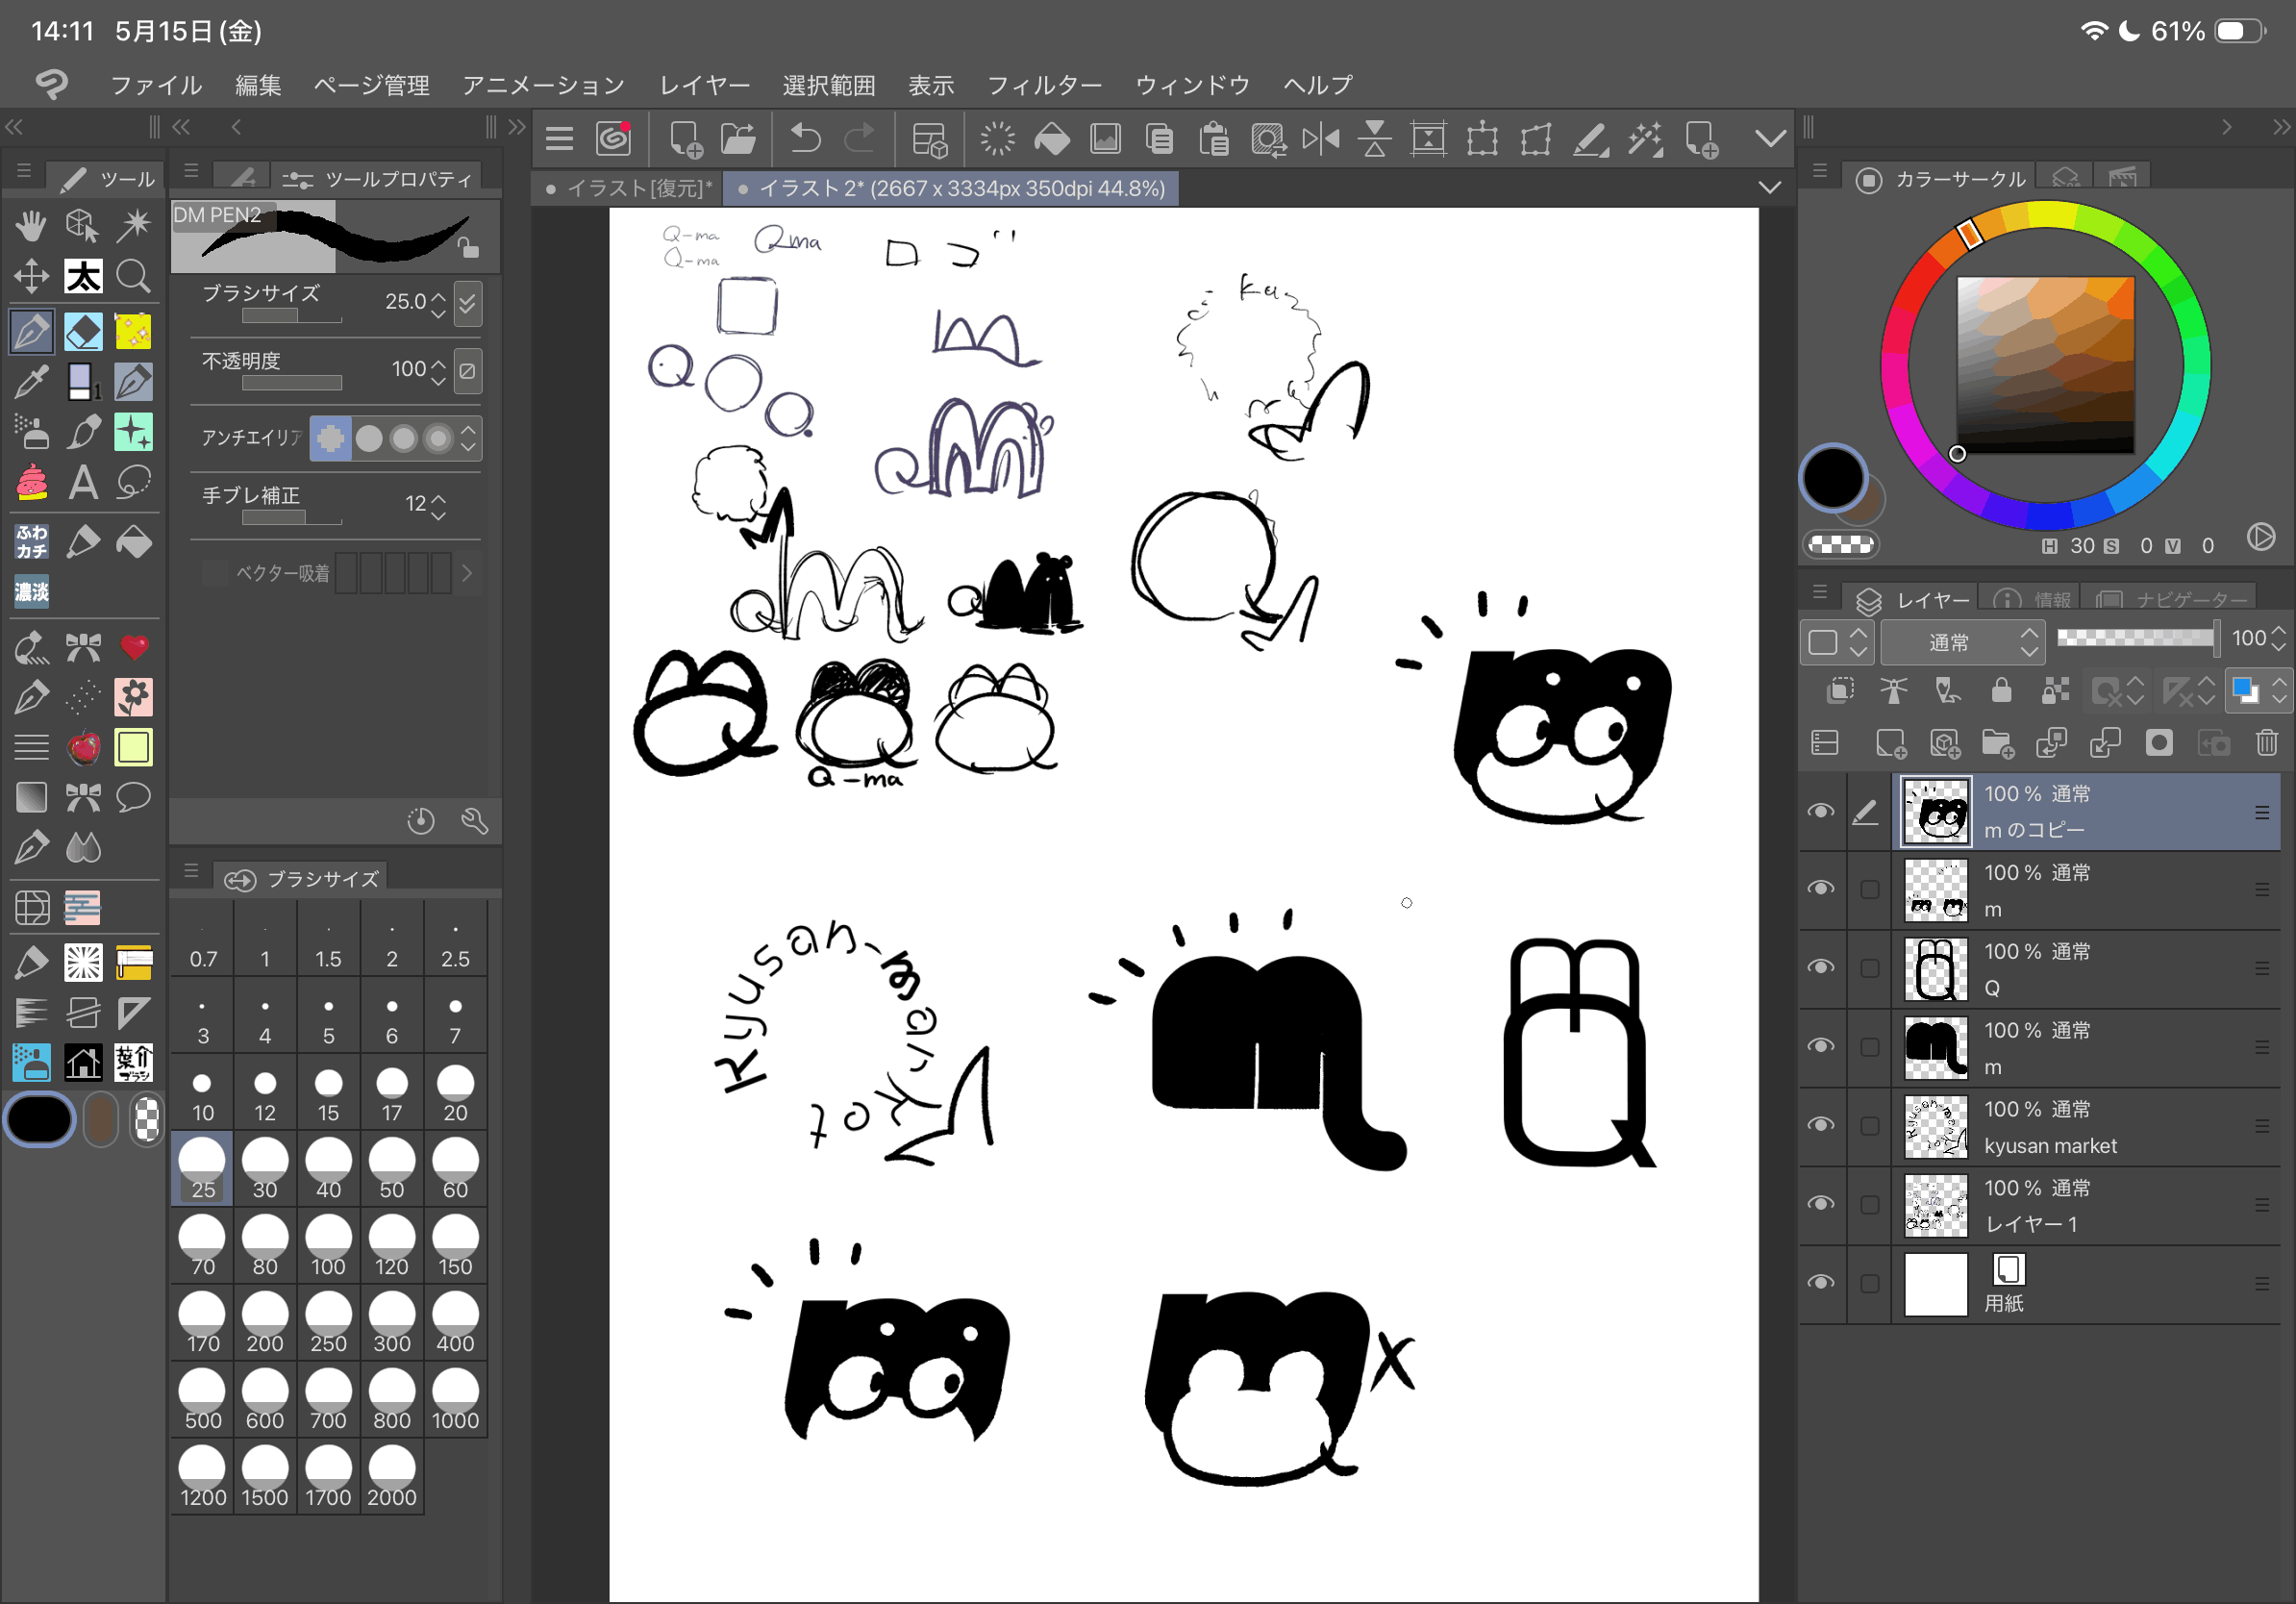
Task: Open the ウィンドウ menu
Action: [1192, 85]
